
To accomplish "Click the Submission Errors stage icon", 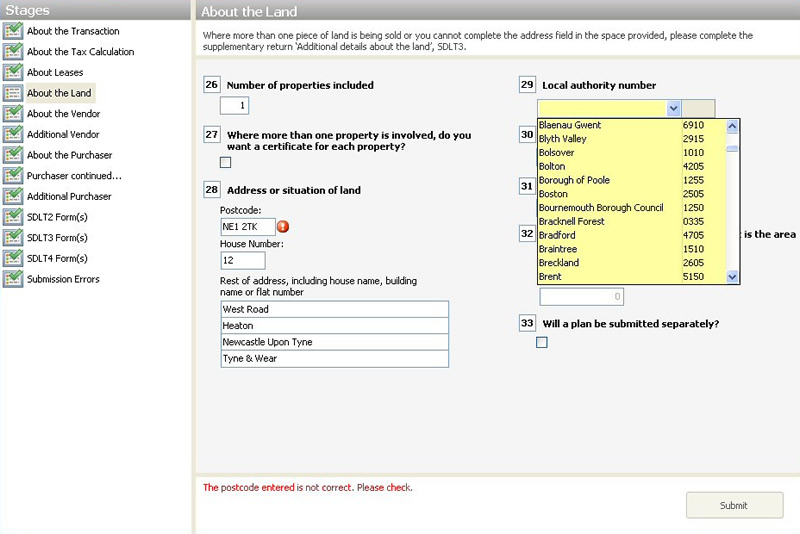I will pos(13,279).
